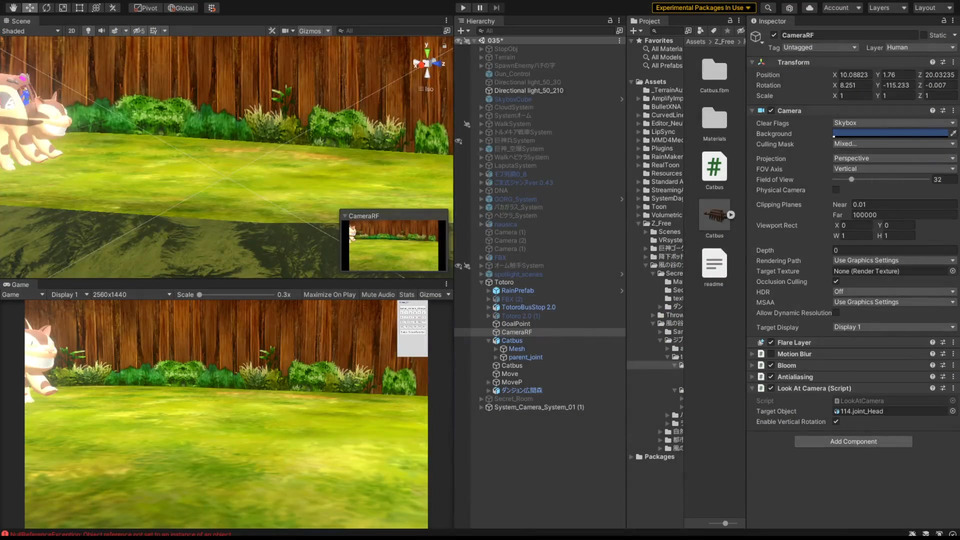This screenshot has height=540, width=960.
Task: Switch to the Project tab
Action: tap(645, 21)
